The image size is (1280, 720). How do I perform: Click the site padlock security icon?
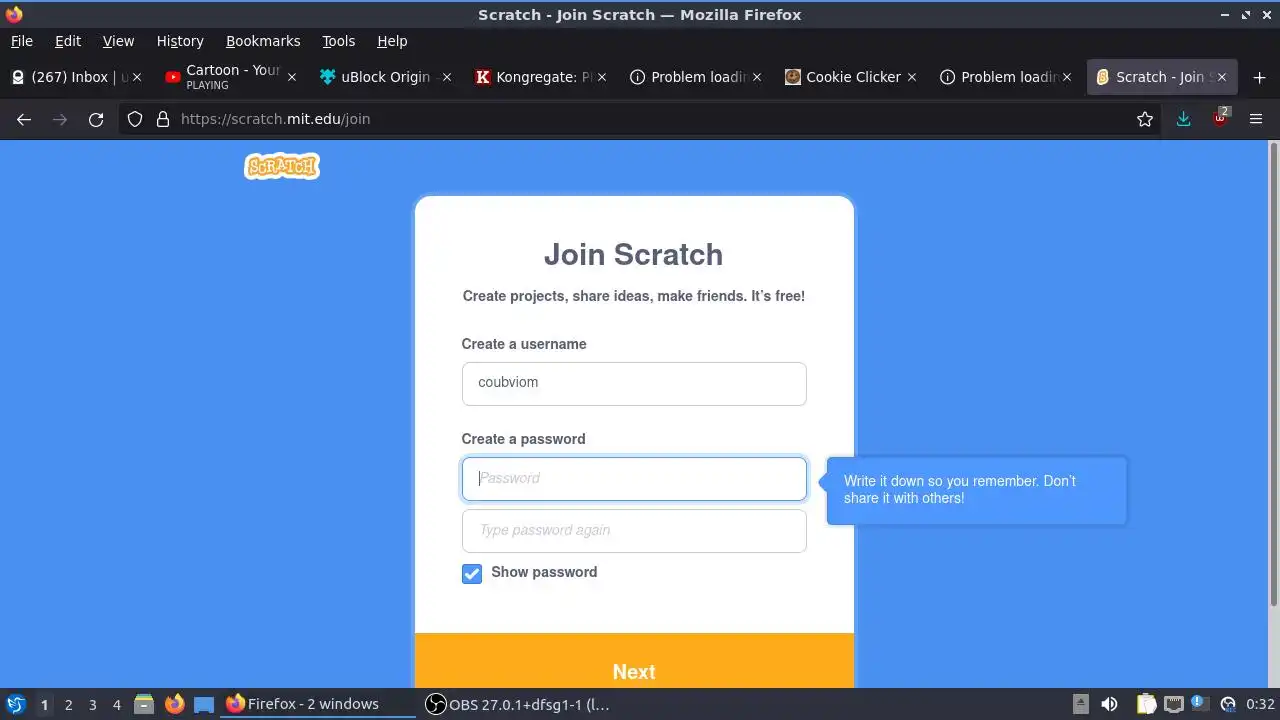pyautogui.click(x=162, y=119)
